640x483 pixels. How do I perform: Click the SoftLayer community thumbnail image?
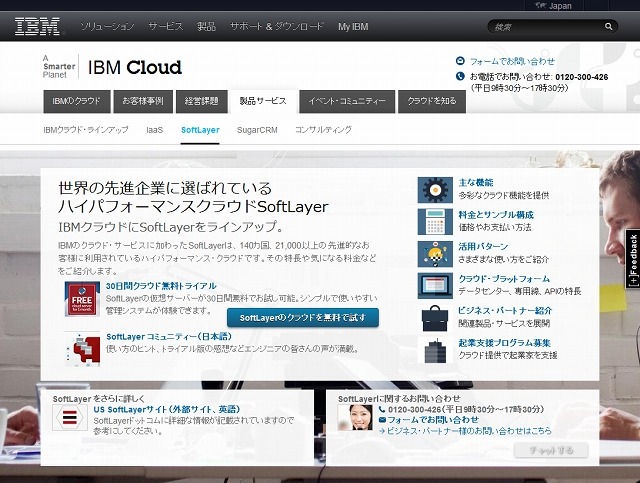coord(82,349)
